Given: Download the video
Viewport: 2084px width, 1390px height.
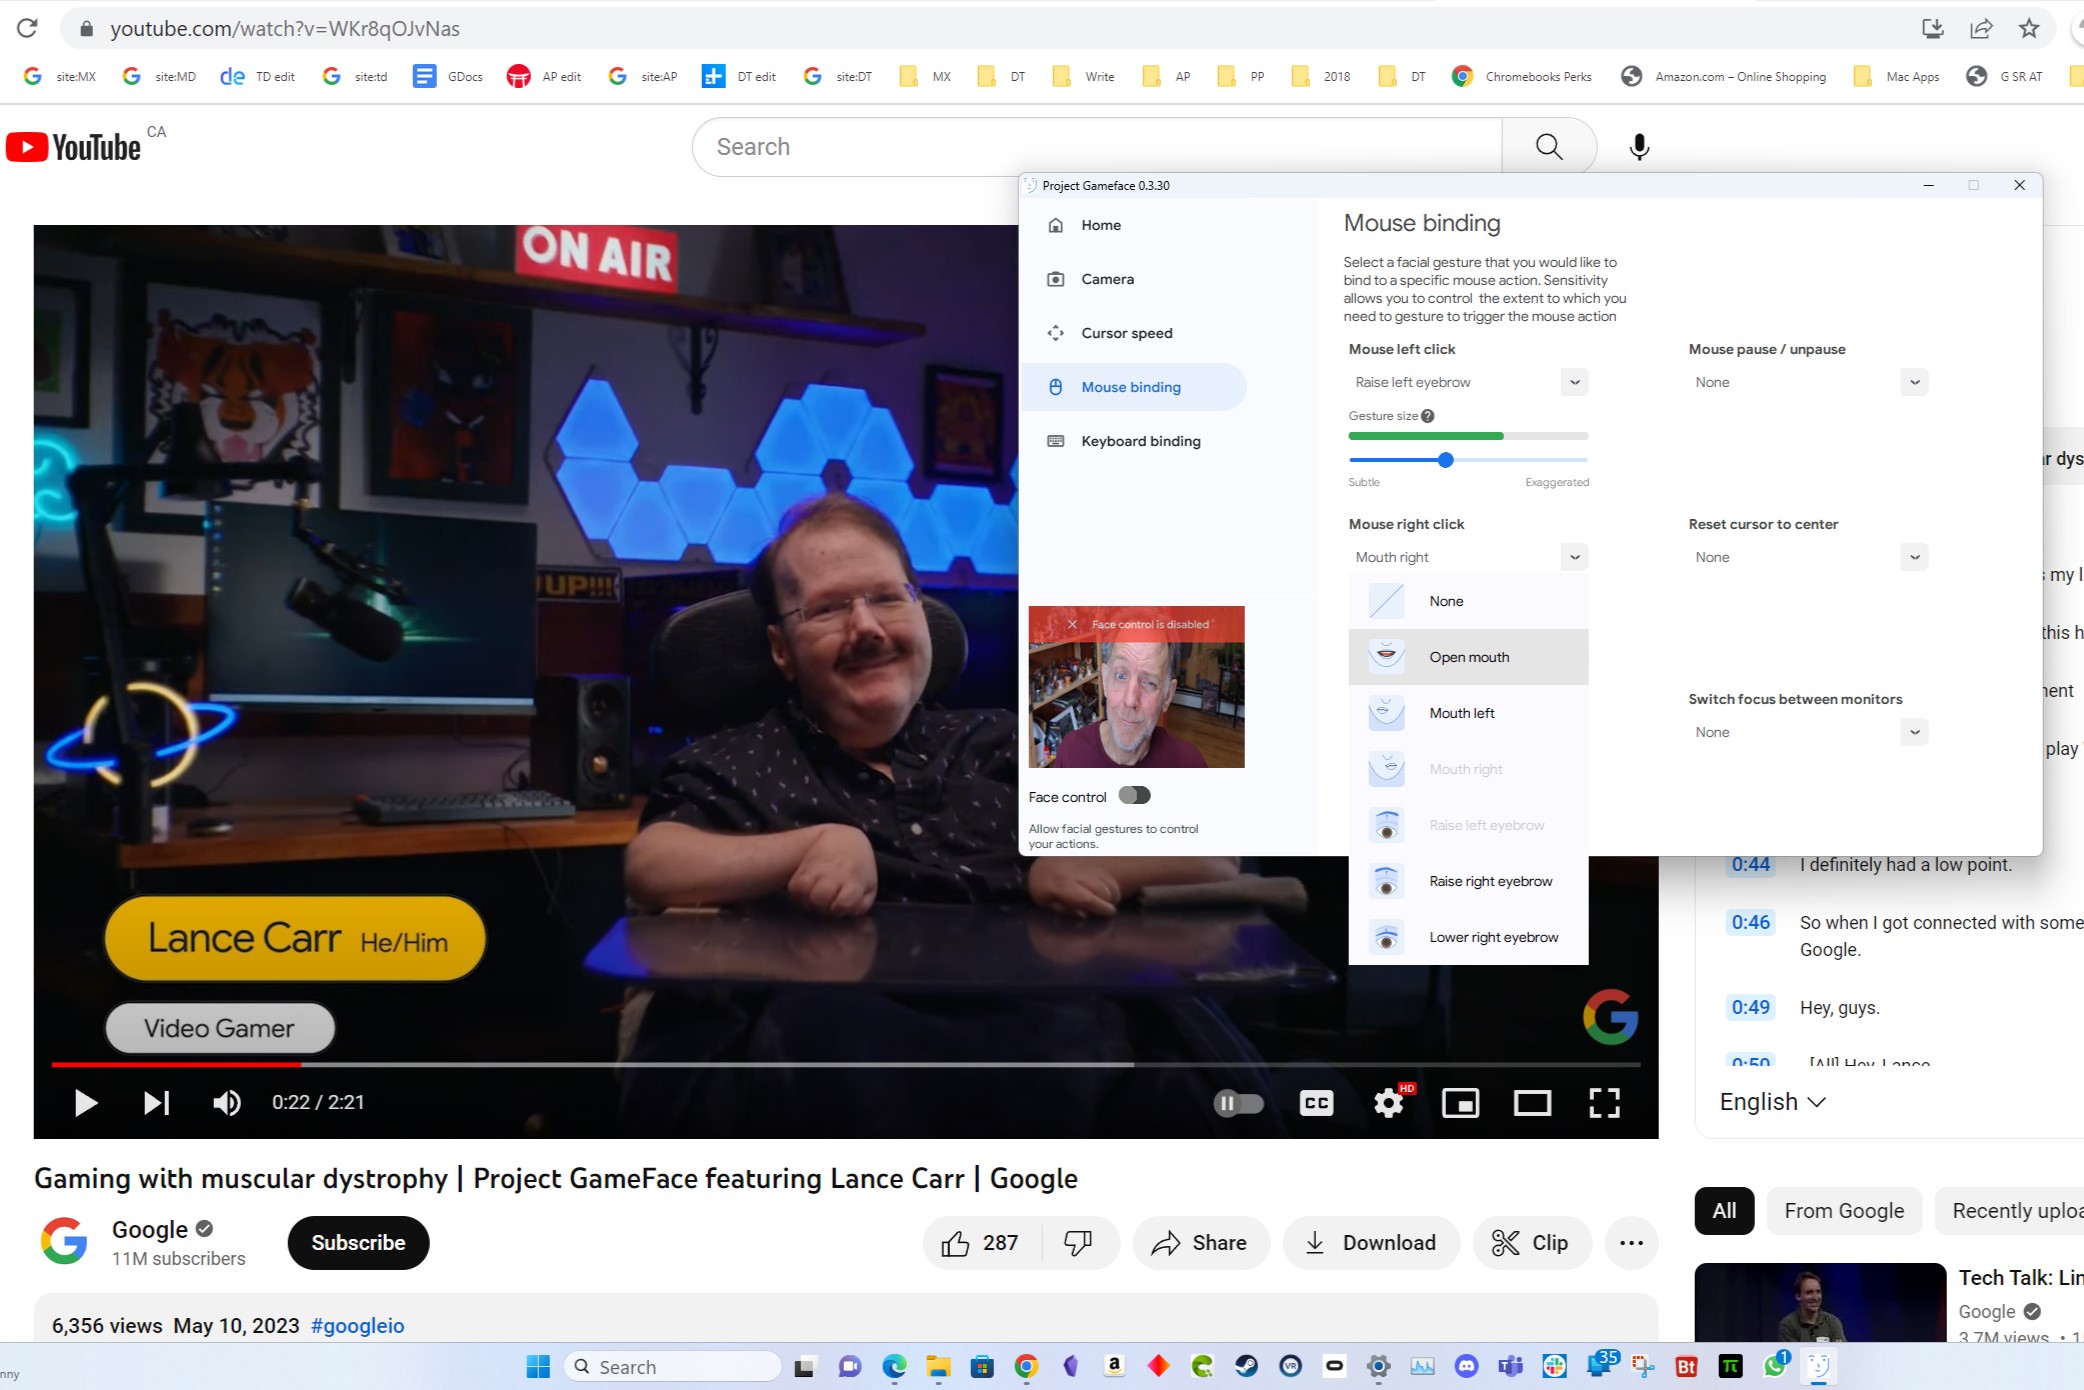Looking at the screenshot, I should tap(1371, 1243).
